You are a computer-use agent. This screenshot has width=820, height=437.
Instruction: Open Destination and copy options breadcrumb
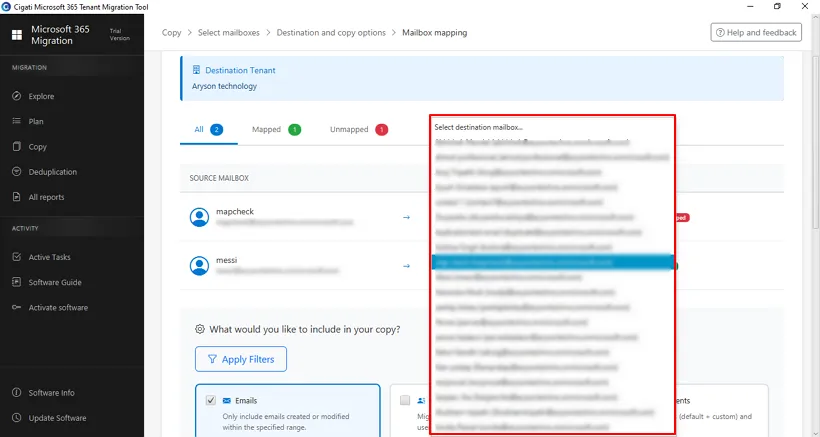331,32
